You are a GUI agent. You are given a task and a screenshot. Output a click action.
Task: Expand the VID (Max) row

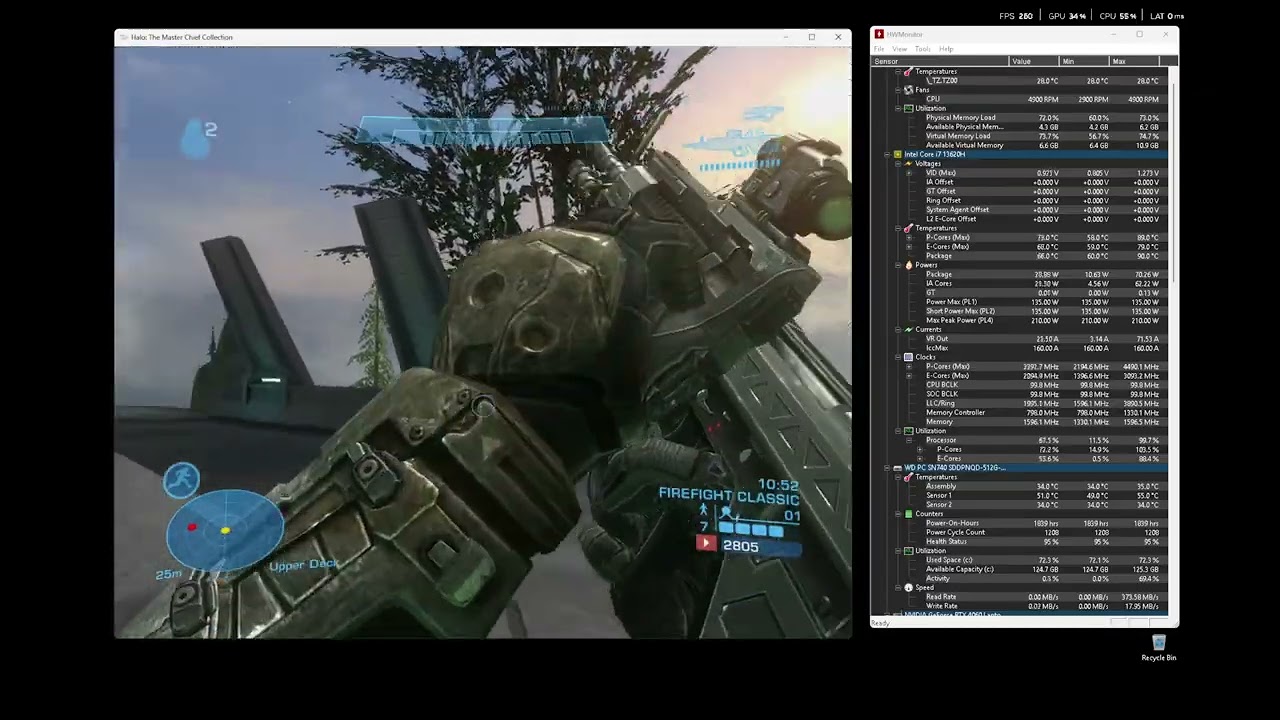pyautogui.click(x=909, y=173)
